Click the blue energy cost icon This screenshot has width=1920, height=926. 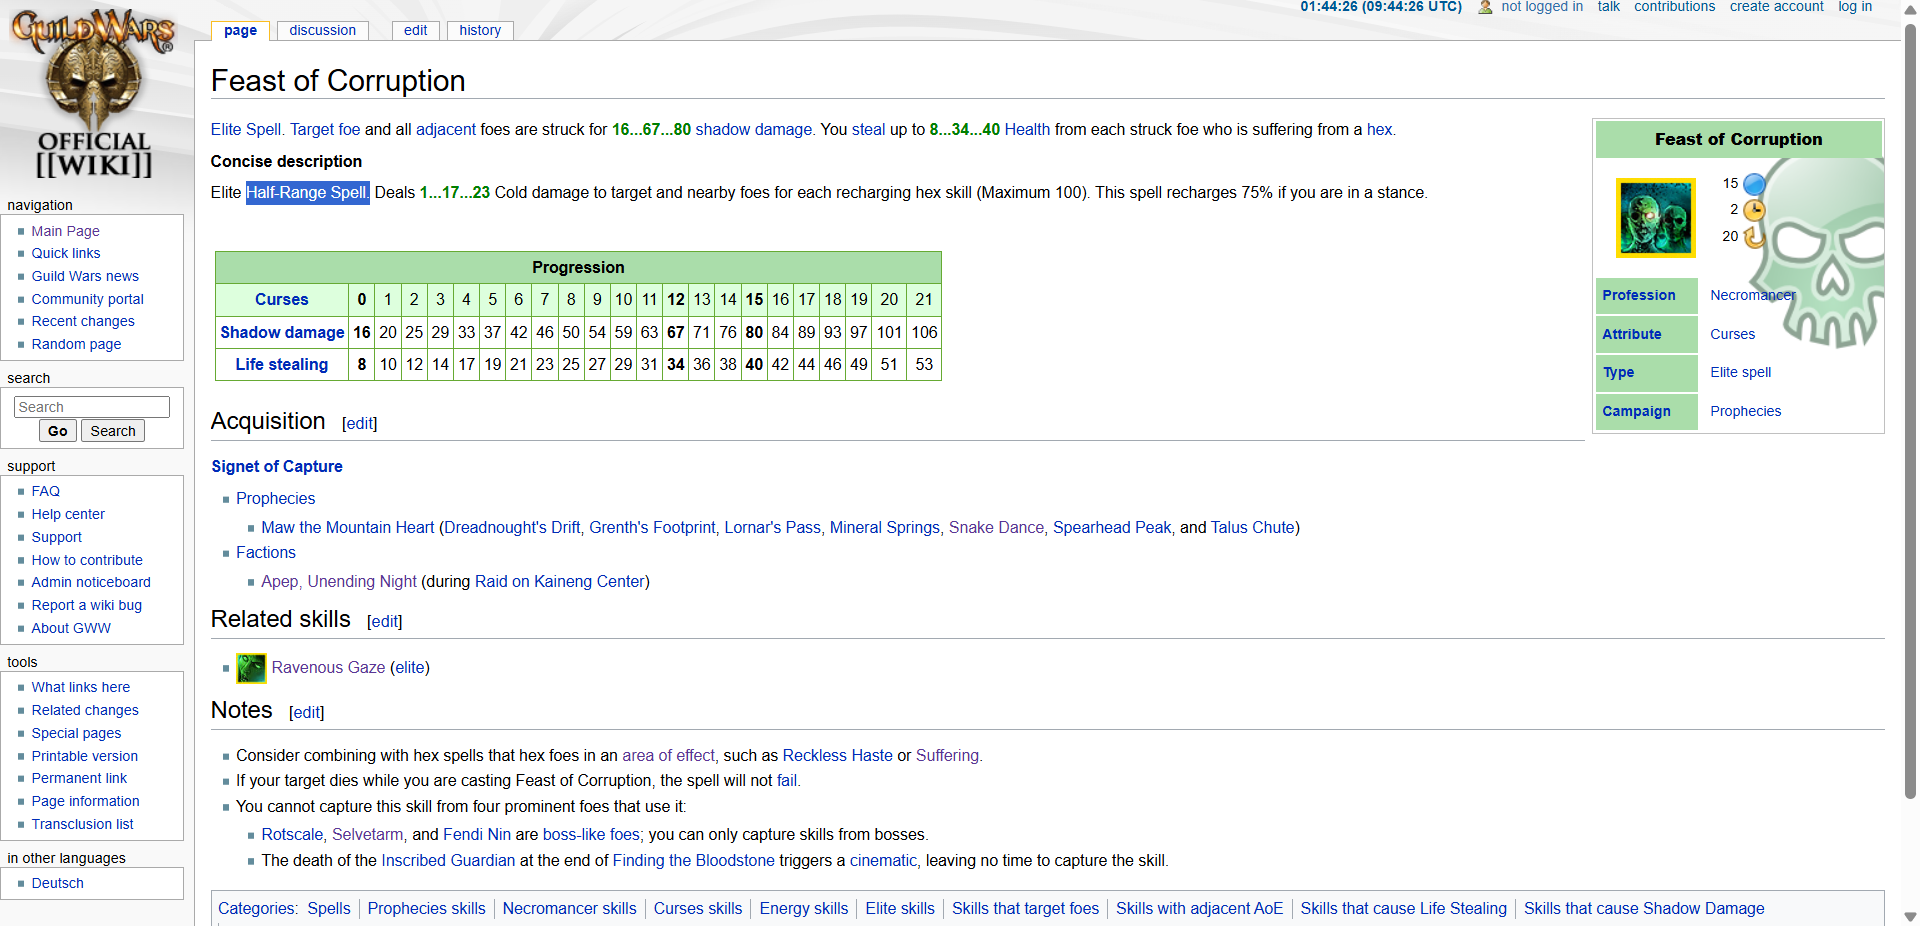[1754, 184]
